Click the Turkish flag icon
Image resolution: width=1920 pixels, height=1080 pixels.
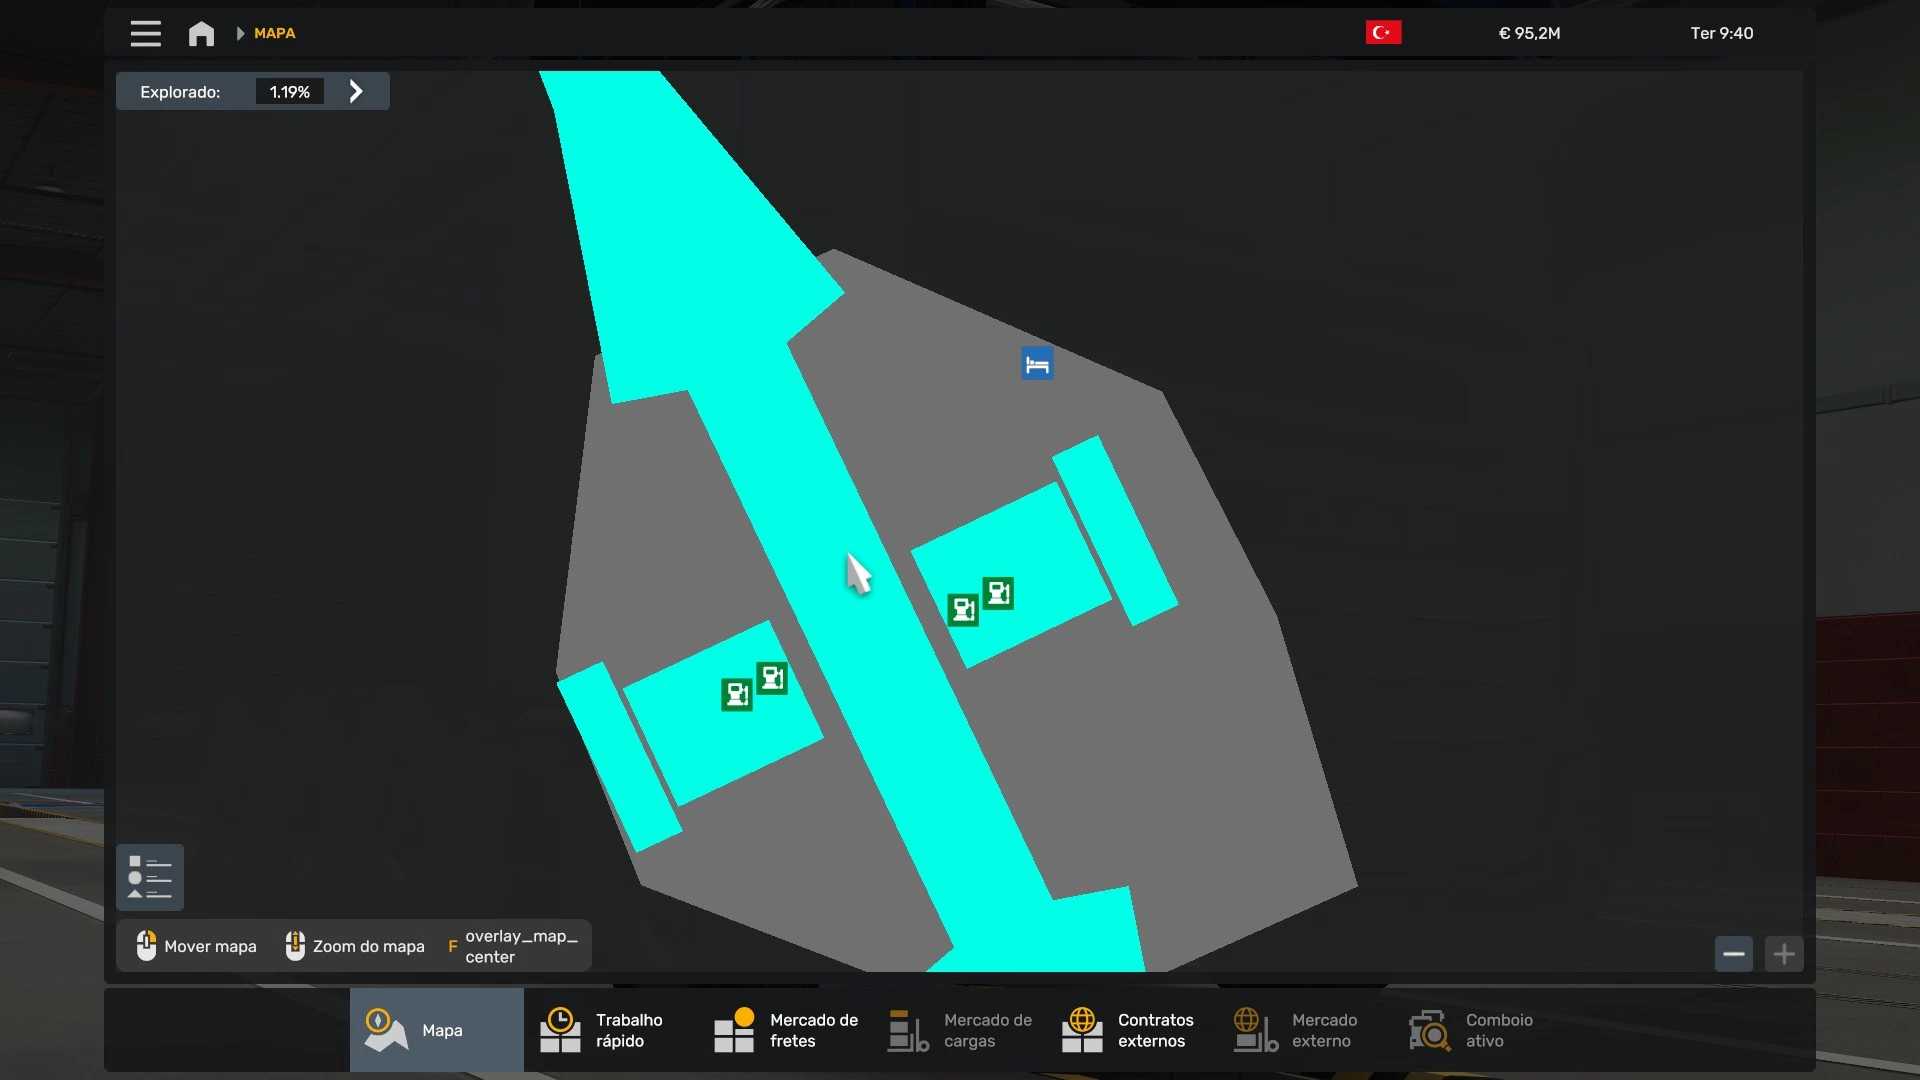pos(1383,33)
